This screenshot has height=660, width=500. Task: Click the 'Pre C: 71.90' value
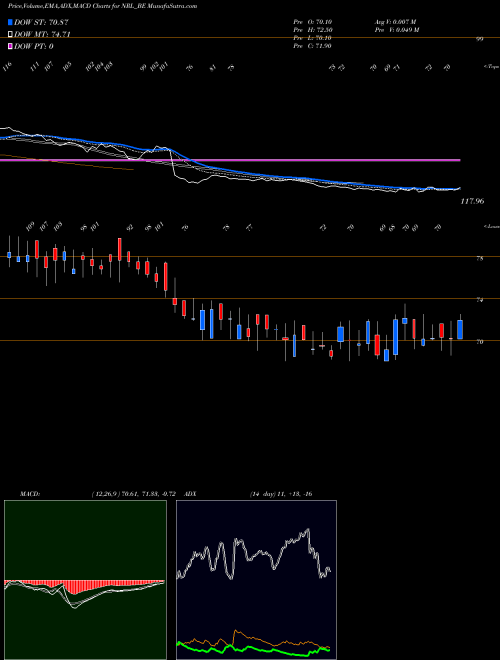(x=313, y=46)
